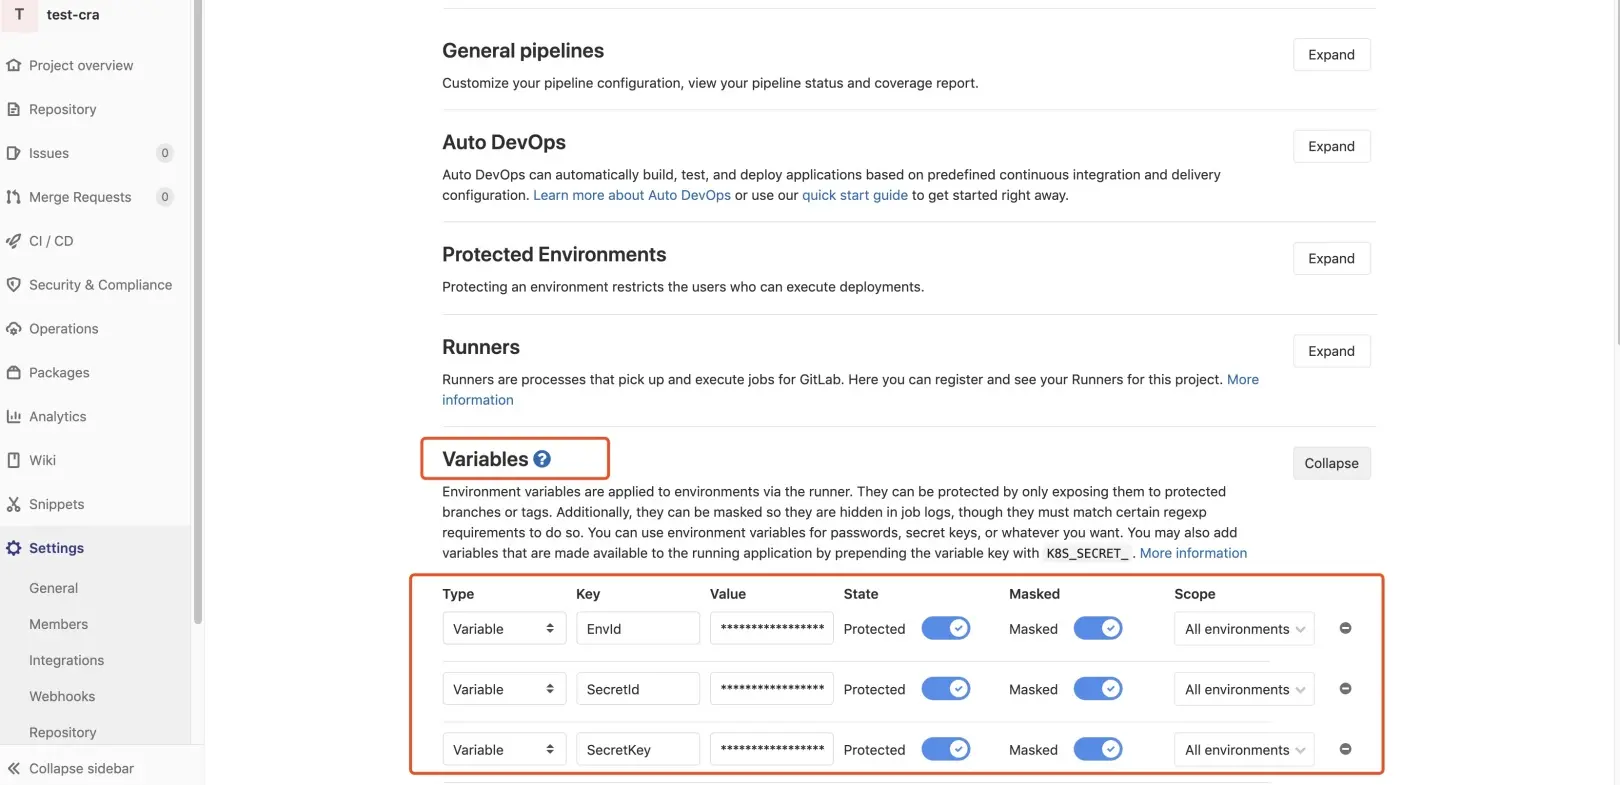Screen dimensions: 1620x785
Task: Collapse the Variables section
Action: click(x=1331, y=463)
